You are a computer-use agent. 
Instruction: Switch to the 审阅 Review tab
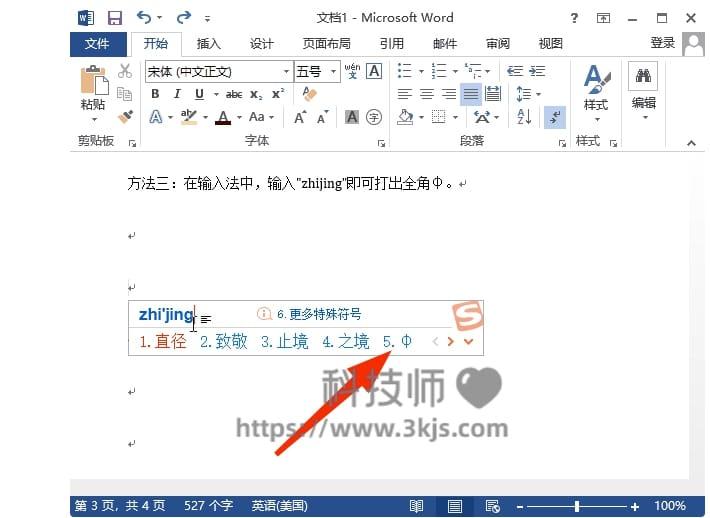[x=497, y=44]
